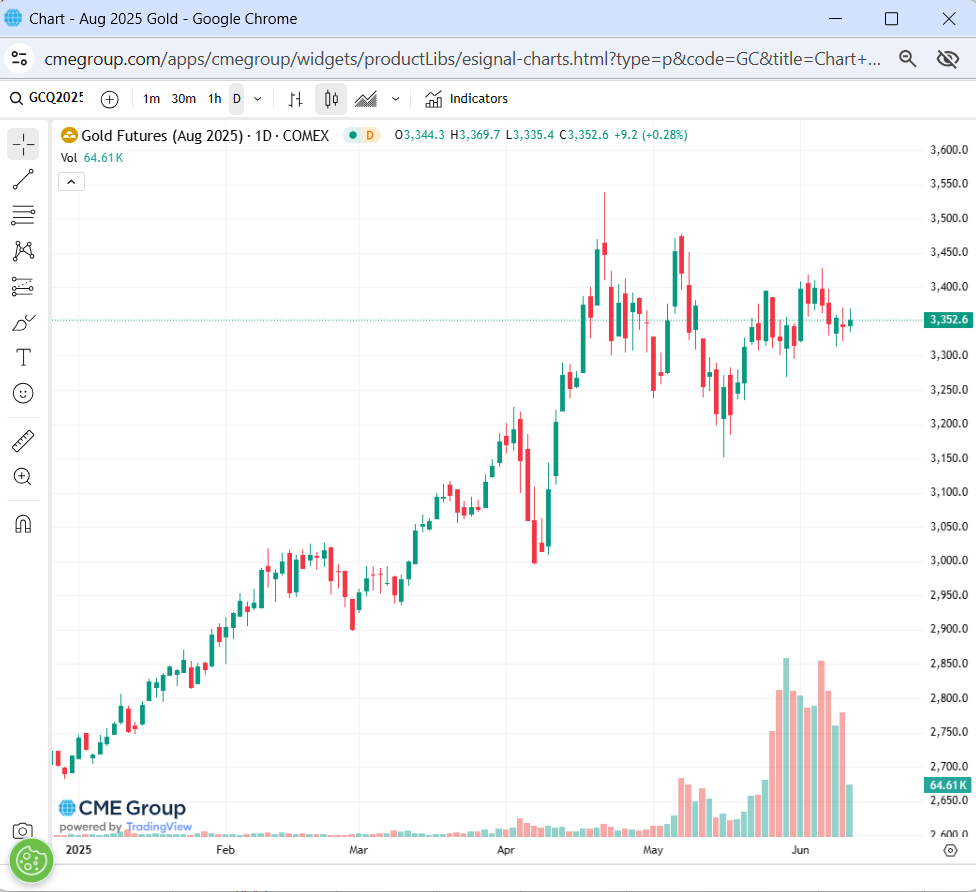This screenshot has height=892, width=976.
Task: Open the Indicators panel
Action: click(466, 99)
